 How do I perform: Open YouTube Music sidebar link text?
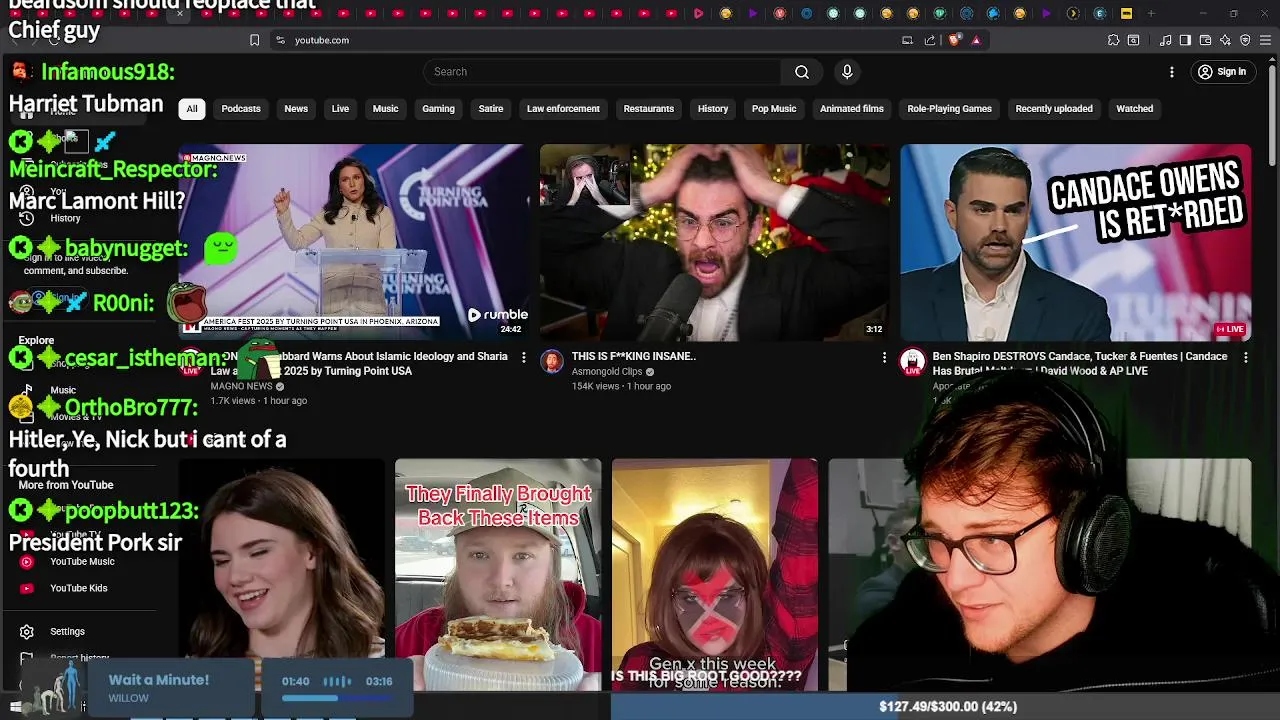82,562
